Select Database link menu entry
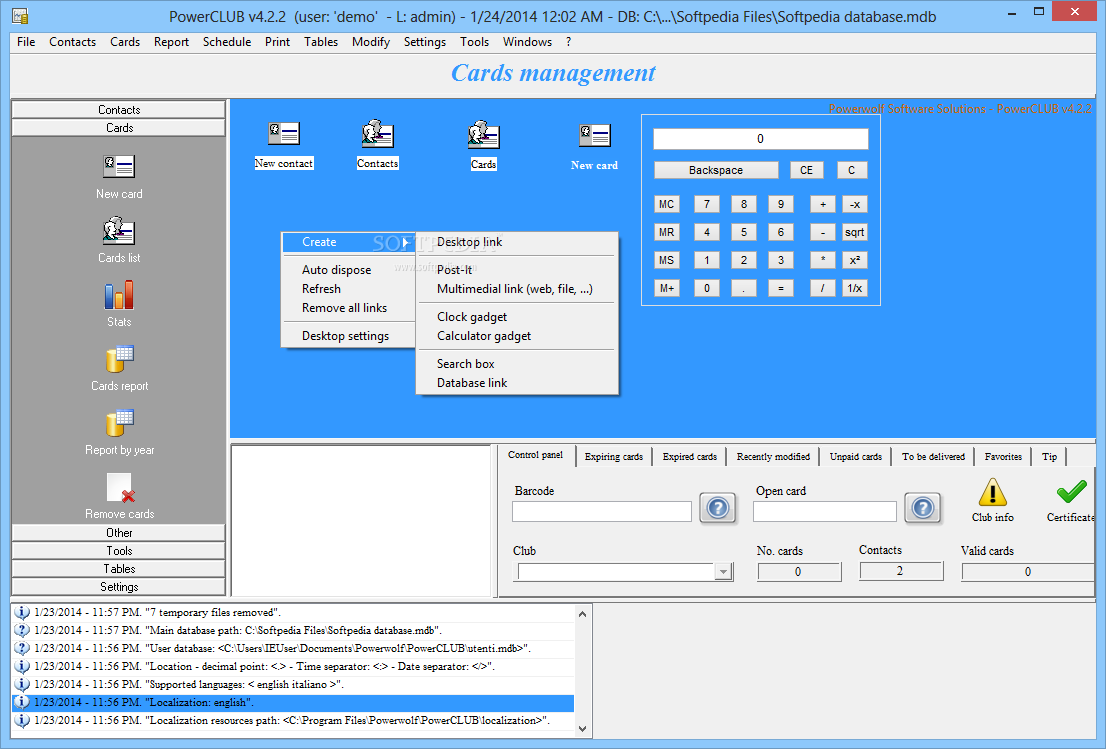The image size is (1106, 749). 517,383
